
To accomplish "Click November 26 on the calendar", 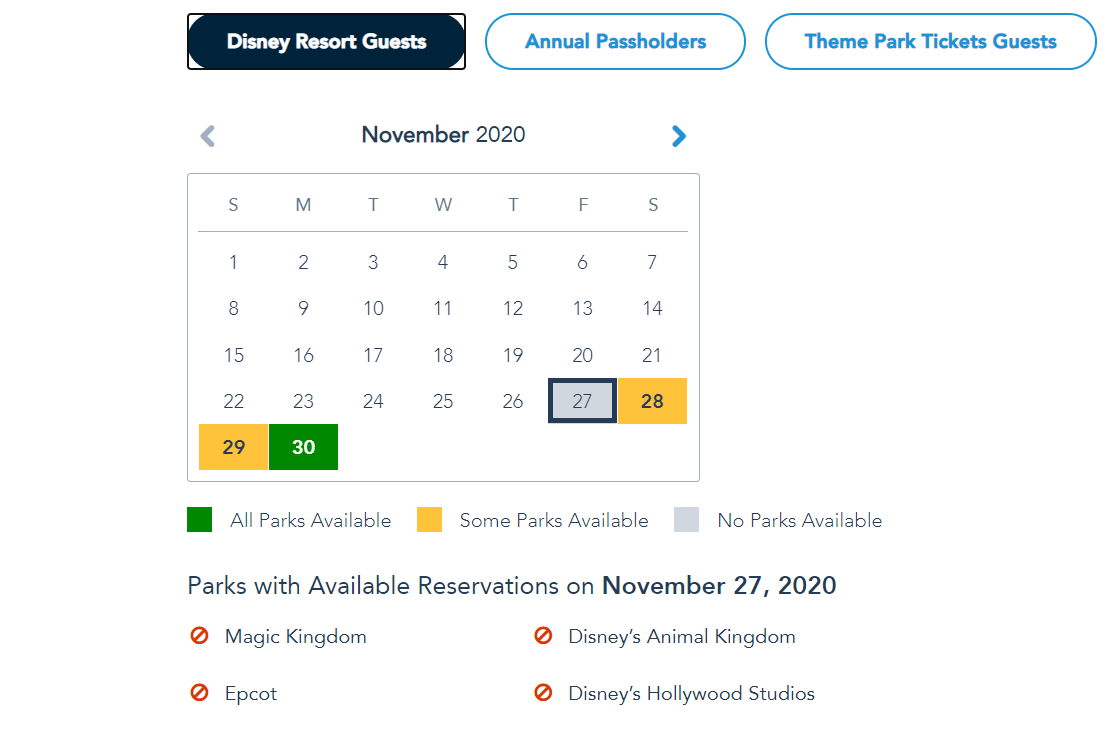I will click(513, 401).
